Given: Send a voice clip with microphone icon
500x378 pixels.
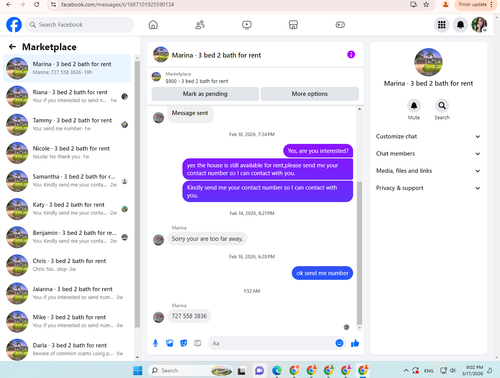Looking at the screenshot, I should point(155,343).
